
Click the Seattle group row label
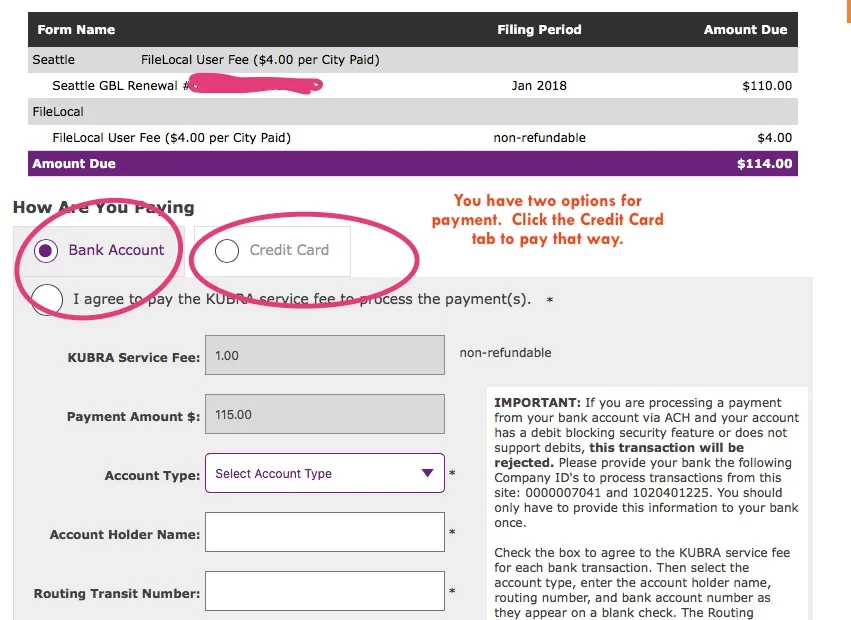53,60
